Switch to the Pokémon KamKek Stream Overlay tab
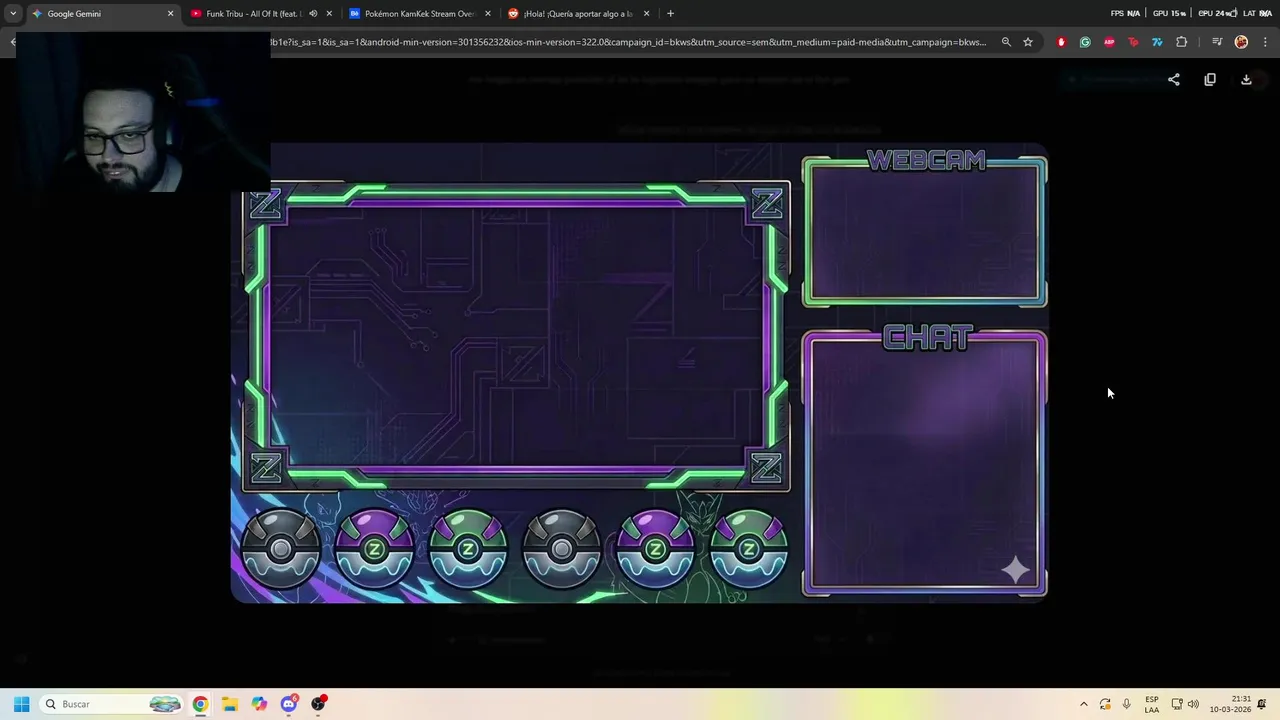This screenshot has width=1280, height=720. click(x=420, y=14)
